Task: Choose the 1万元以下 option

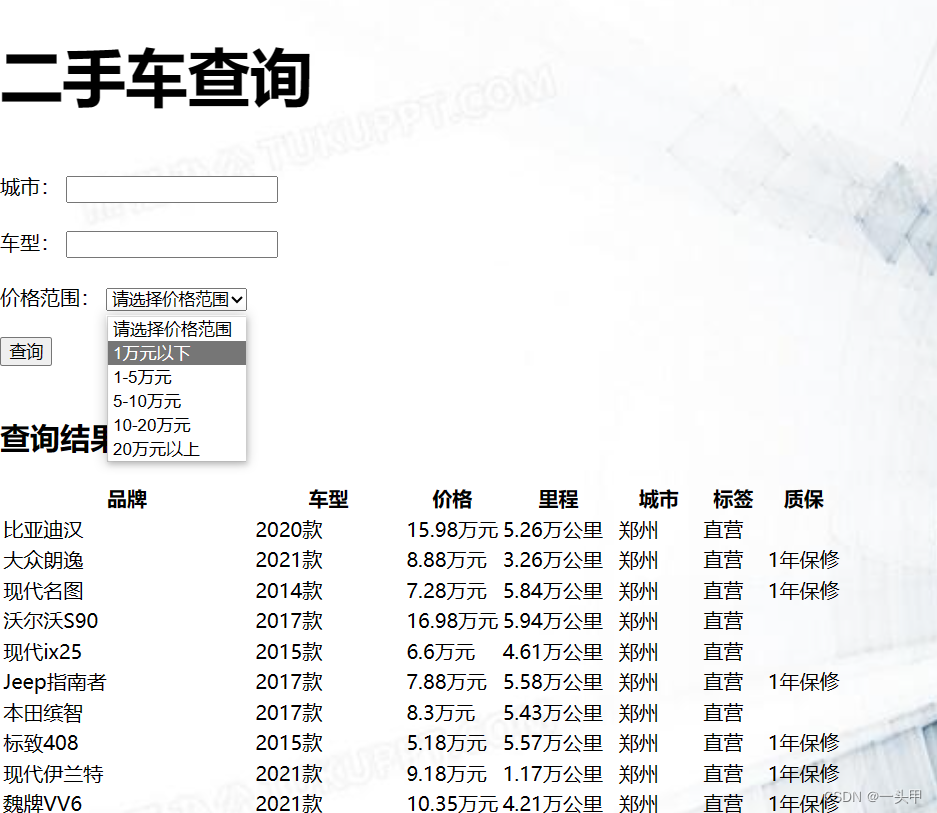Action: [176, 353]
